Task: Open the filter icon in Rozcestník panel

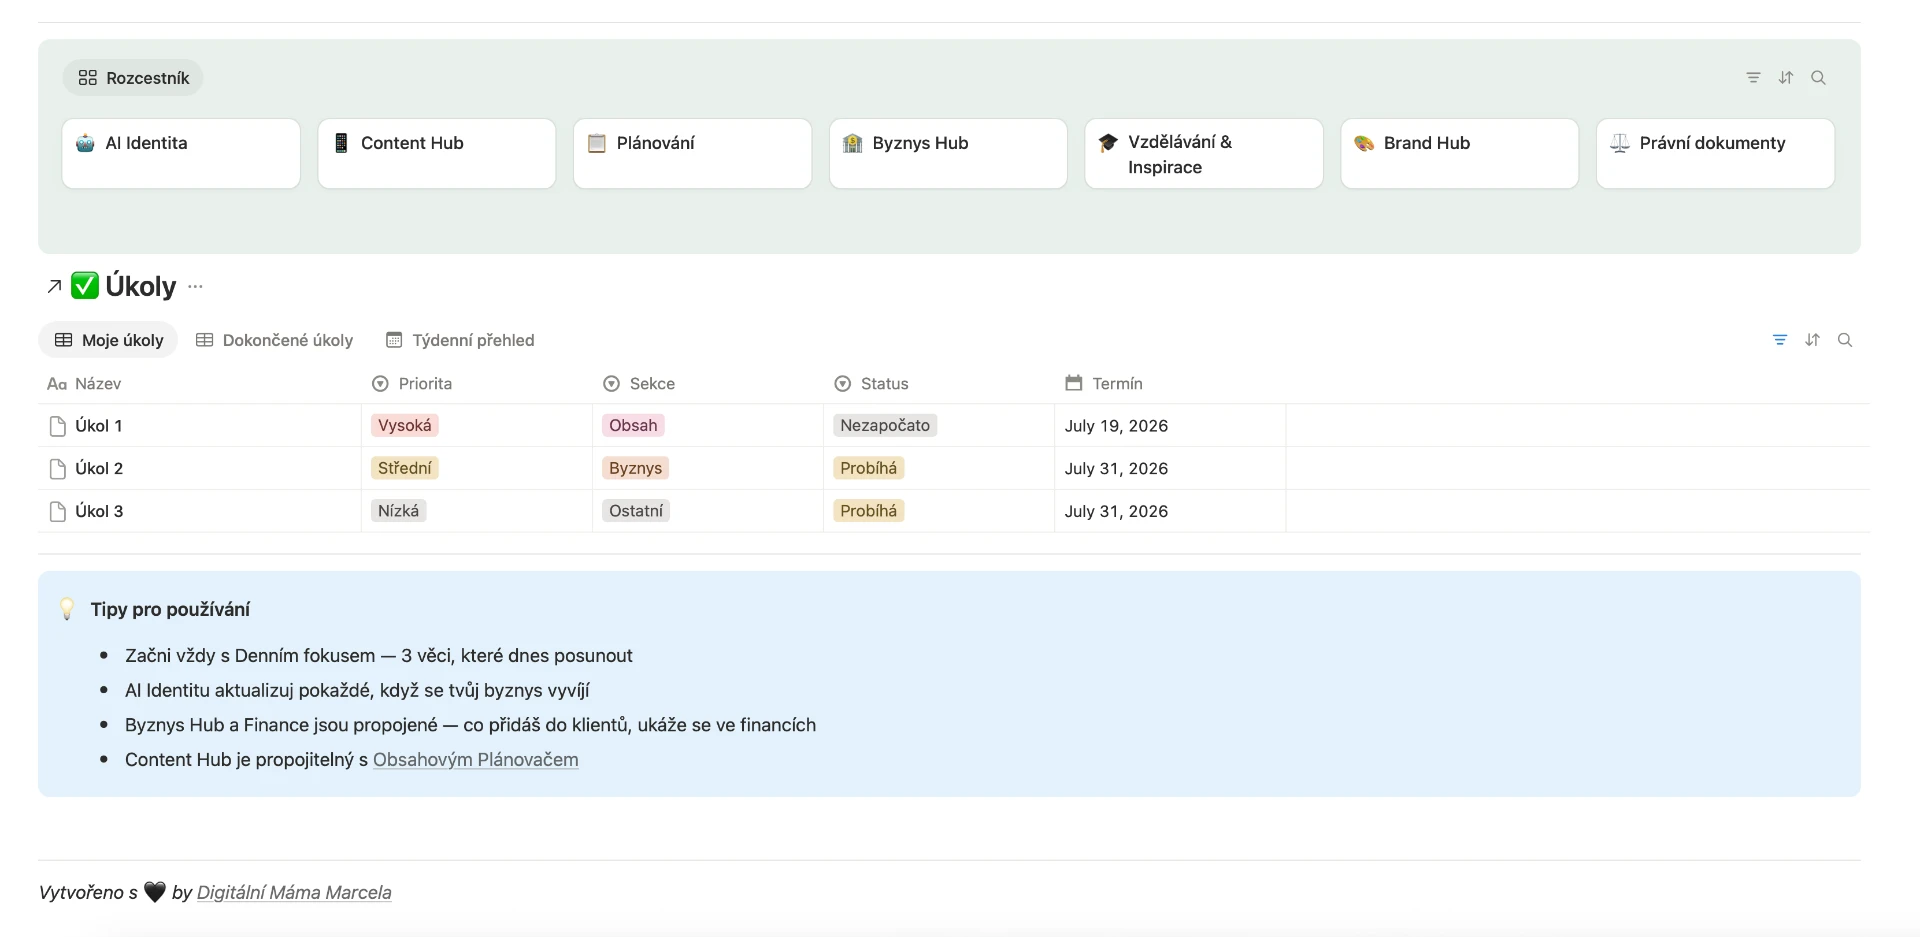Action: click(x=1753, y=78)
